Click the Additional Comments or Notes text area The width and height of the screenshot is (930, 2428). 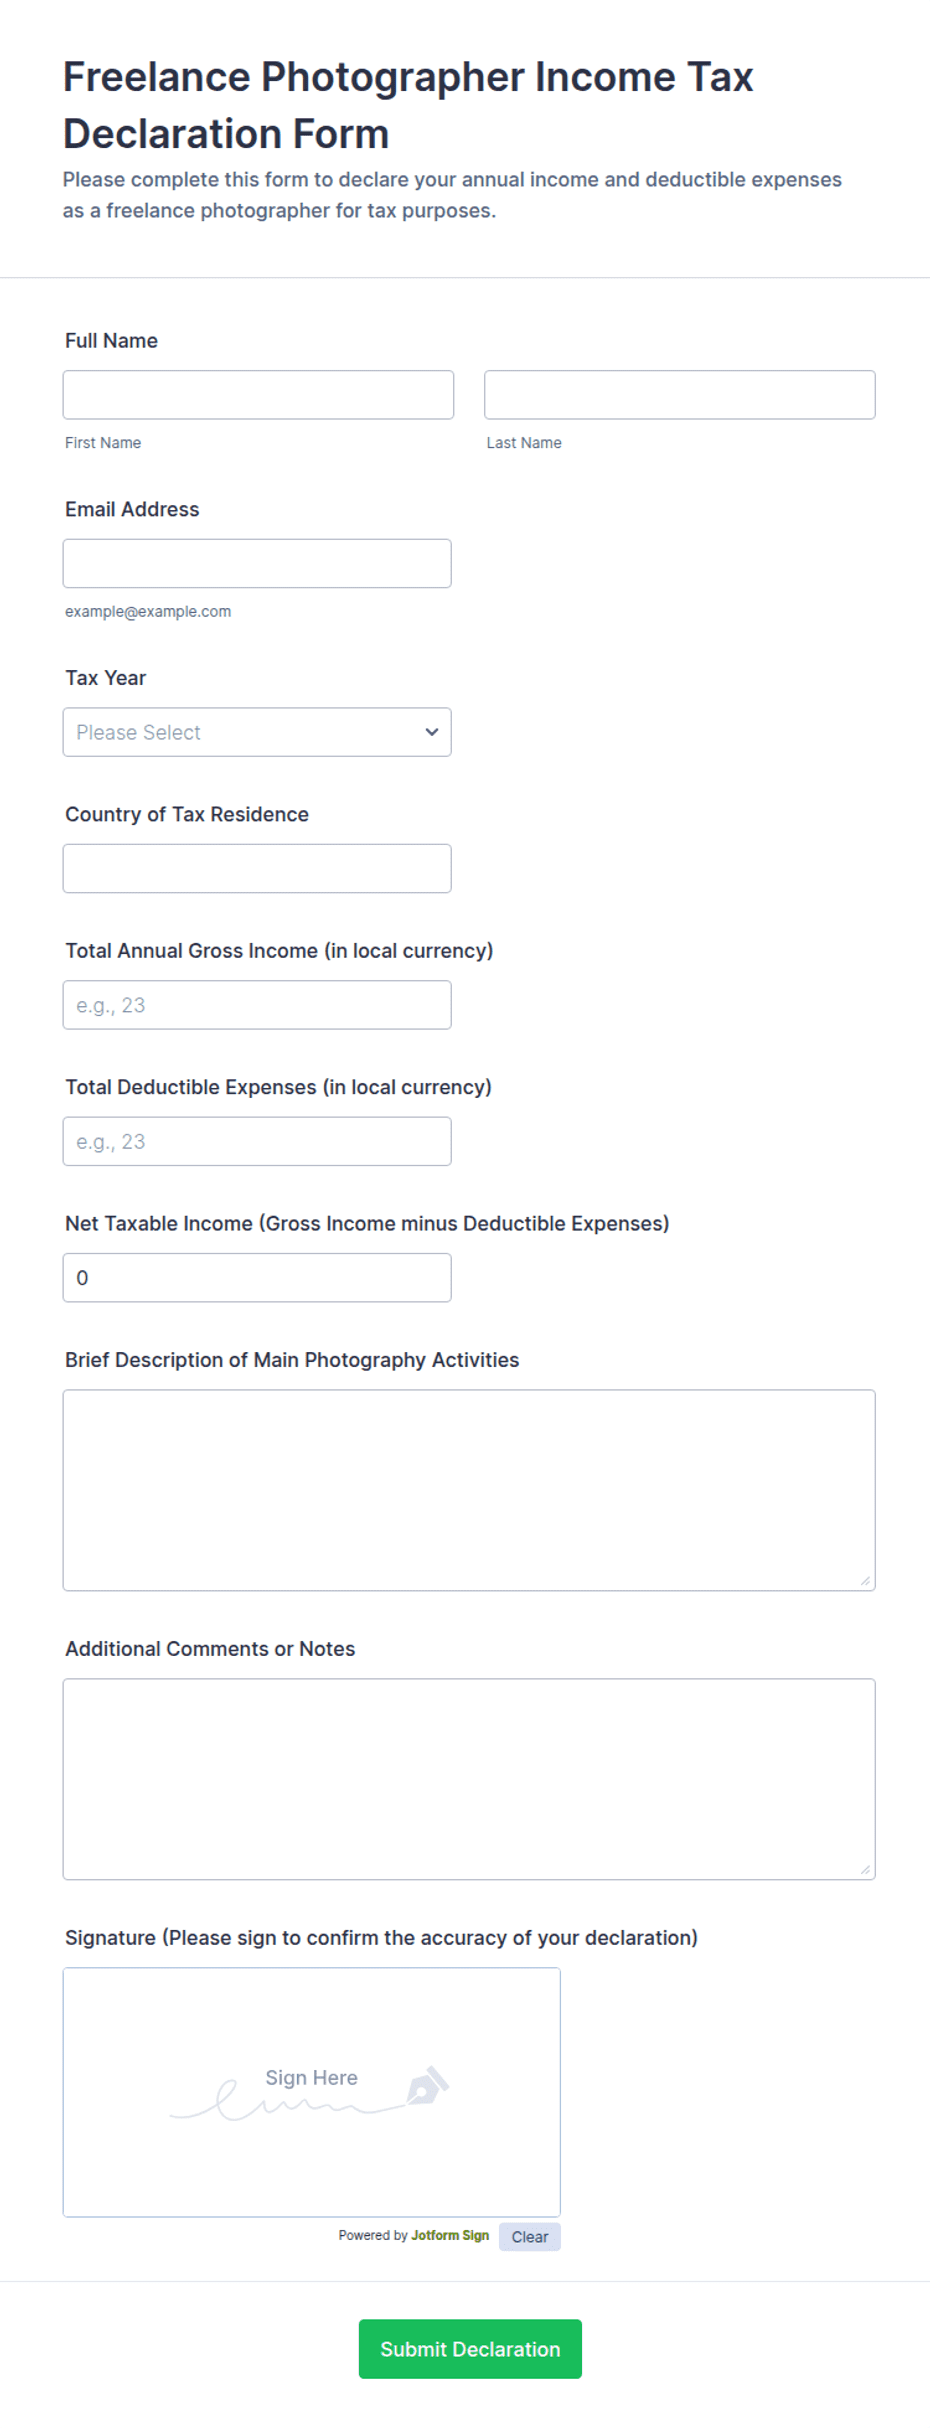click(x=469, y=1779)
